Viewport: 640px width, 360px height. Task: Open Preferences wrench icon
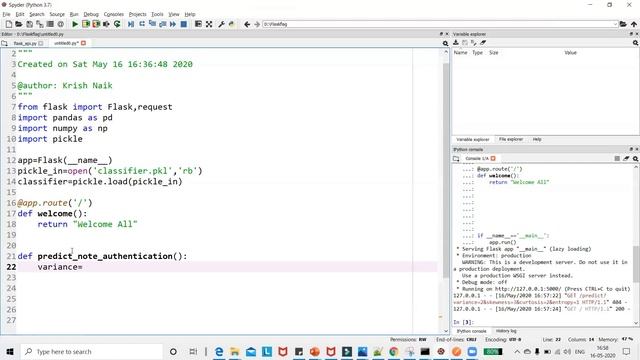pos(221,24)
